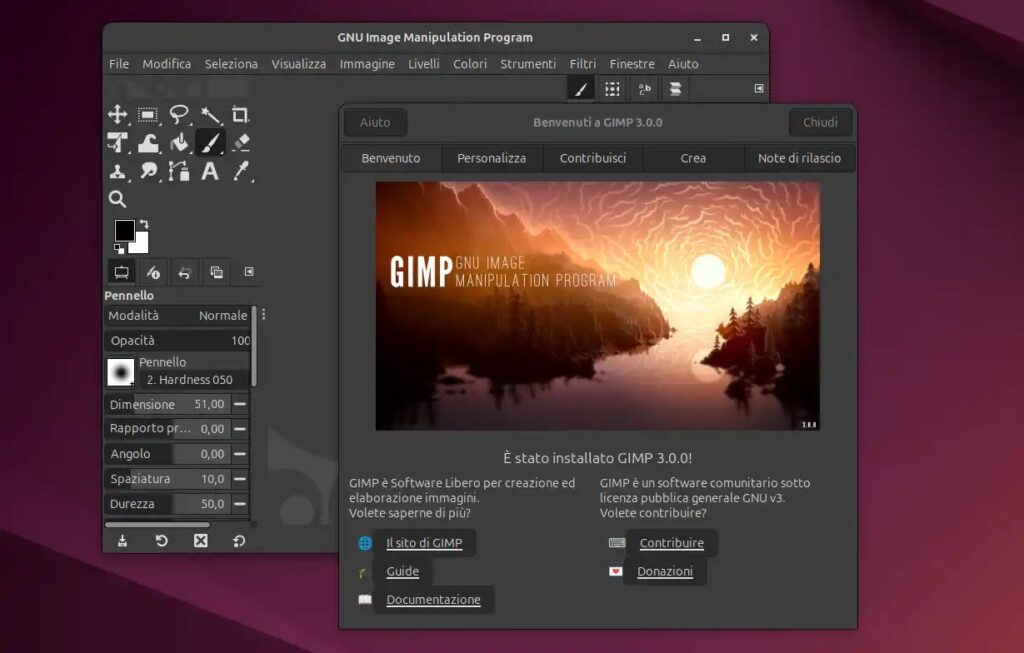The height and width of the screenshot is (653, 1024).
Task: Click the Chiudi button in welcome dialog
Action: pos(820,122)
